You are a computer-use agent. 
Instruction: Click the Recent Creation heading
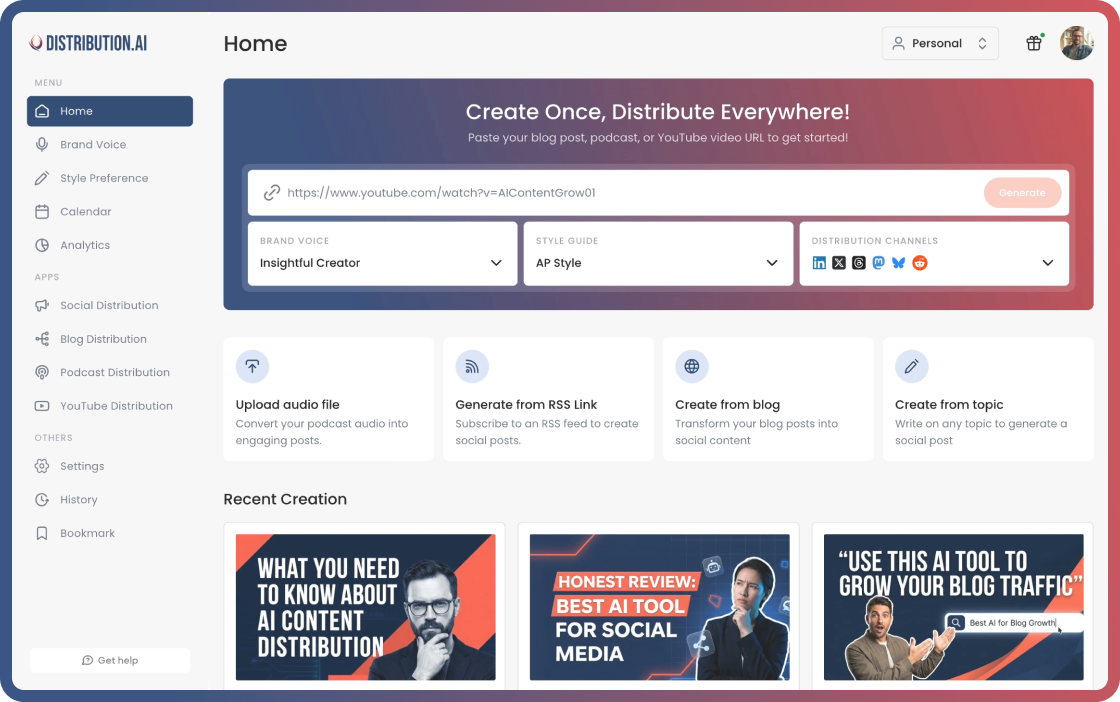pyautogui.click(x=285, y=499)
